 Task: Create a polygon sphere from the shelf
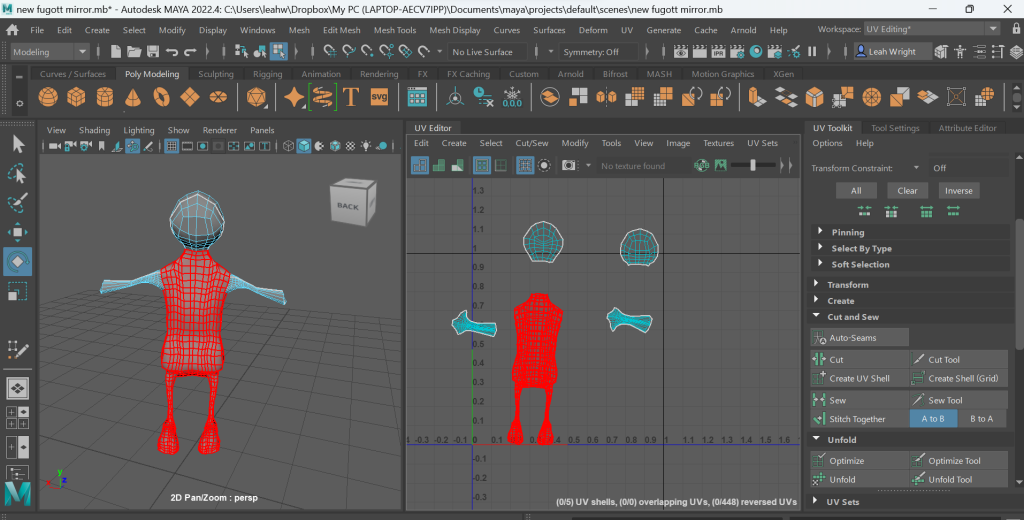coord(48,97)
